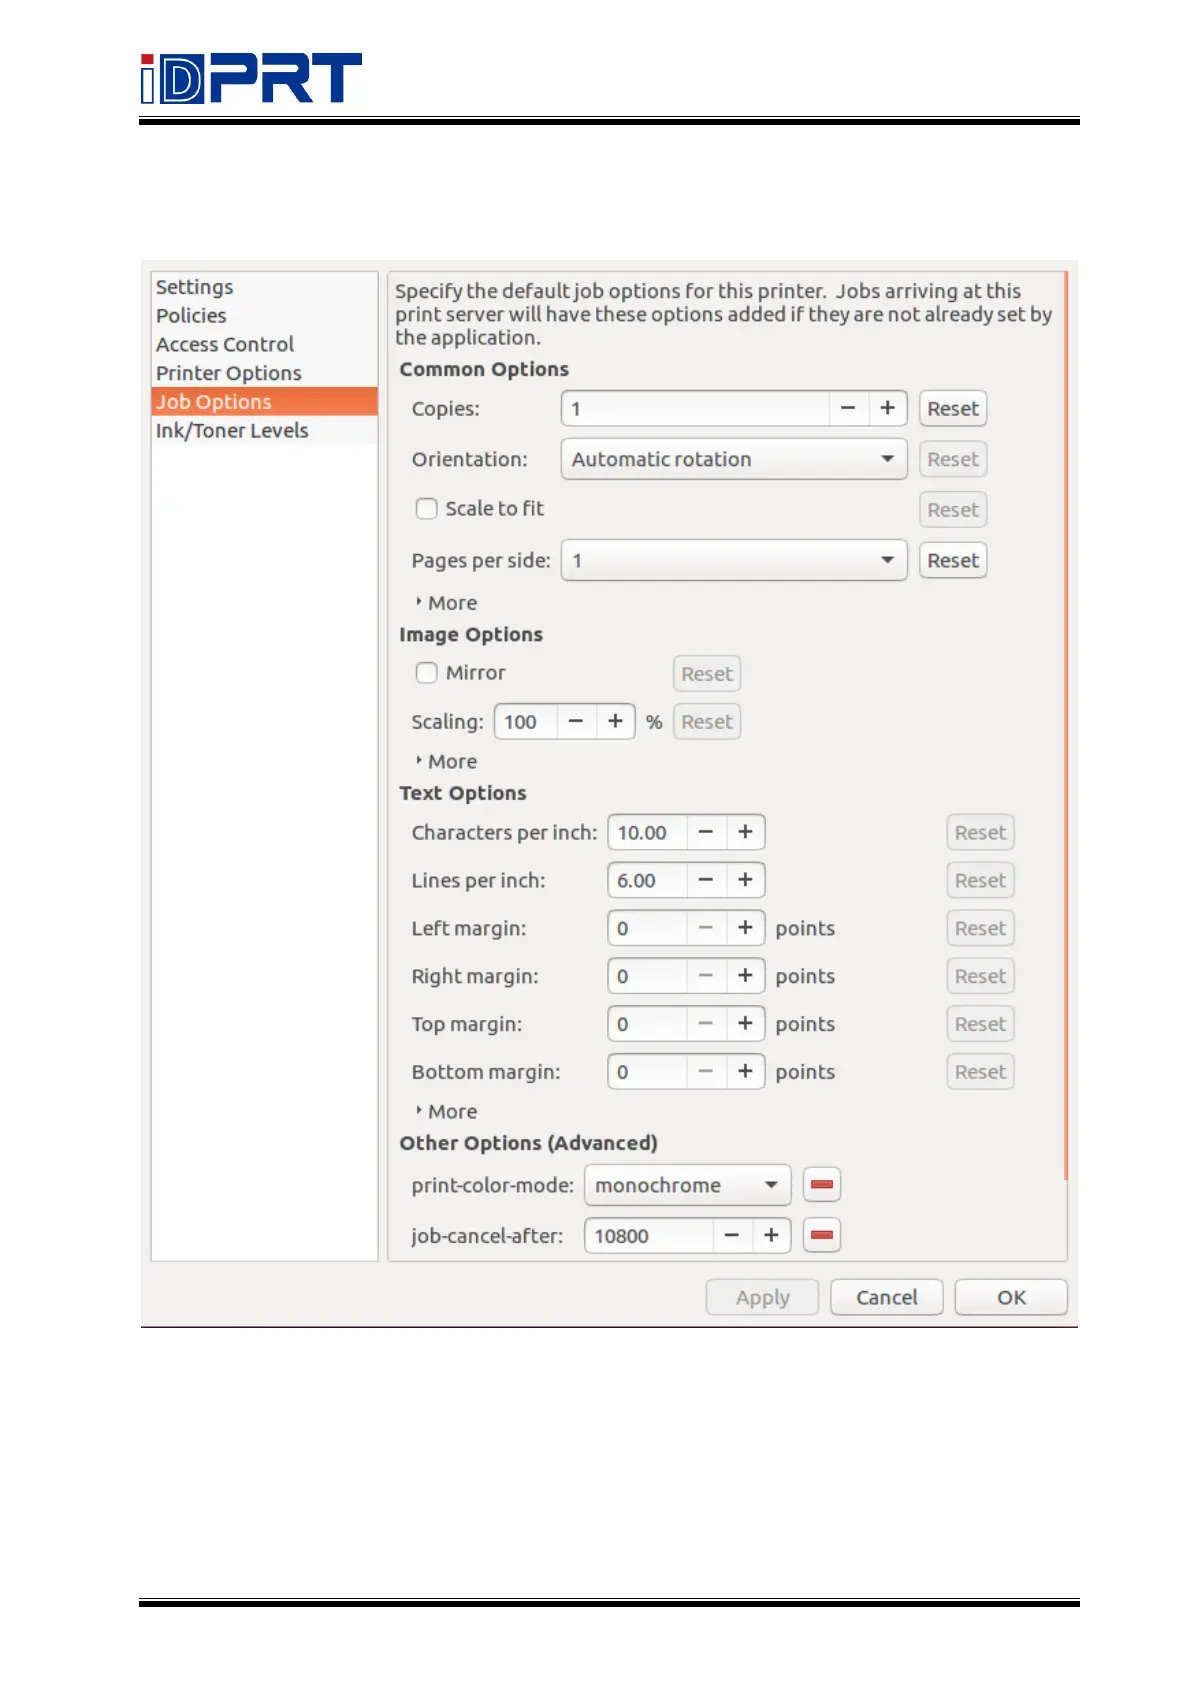Viewport: 1191px width, 1684px height.
Task: Expand More under Text Options
Action: tap(446, 1112)
